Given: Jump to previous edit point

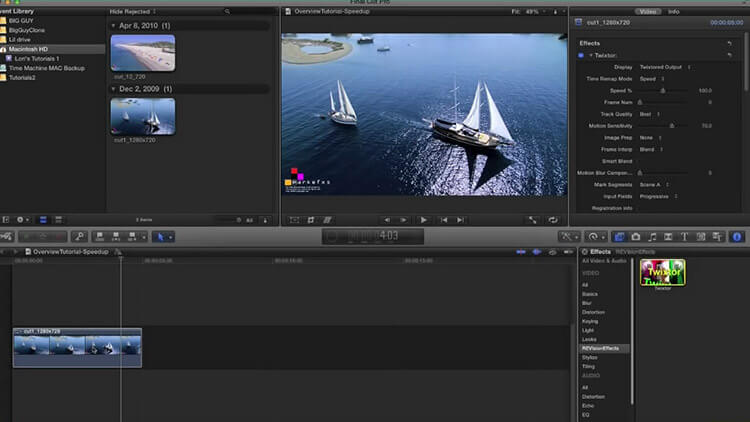Looking at the screenshot, I should 444,220.
